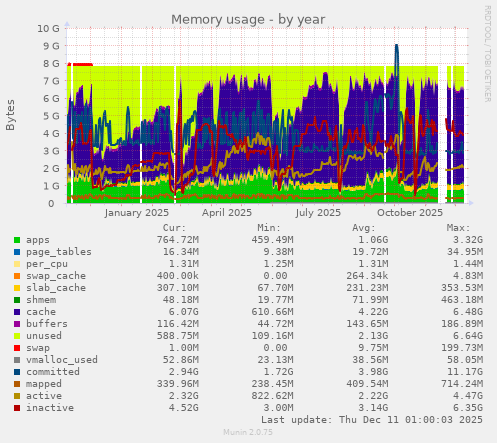Click the 'Last update' timestamp line

[372, 420]
